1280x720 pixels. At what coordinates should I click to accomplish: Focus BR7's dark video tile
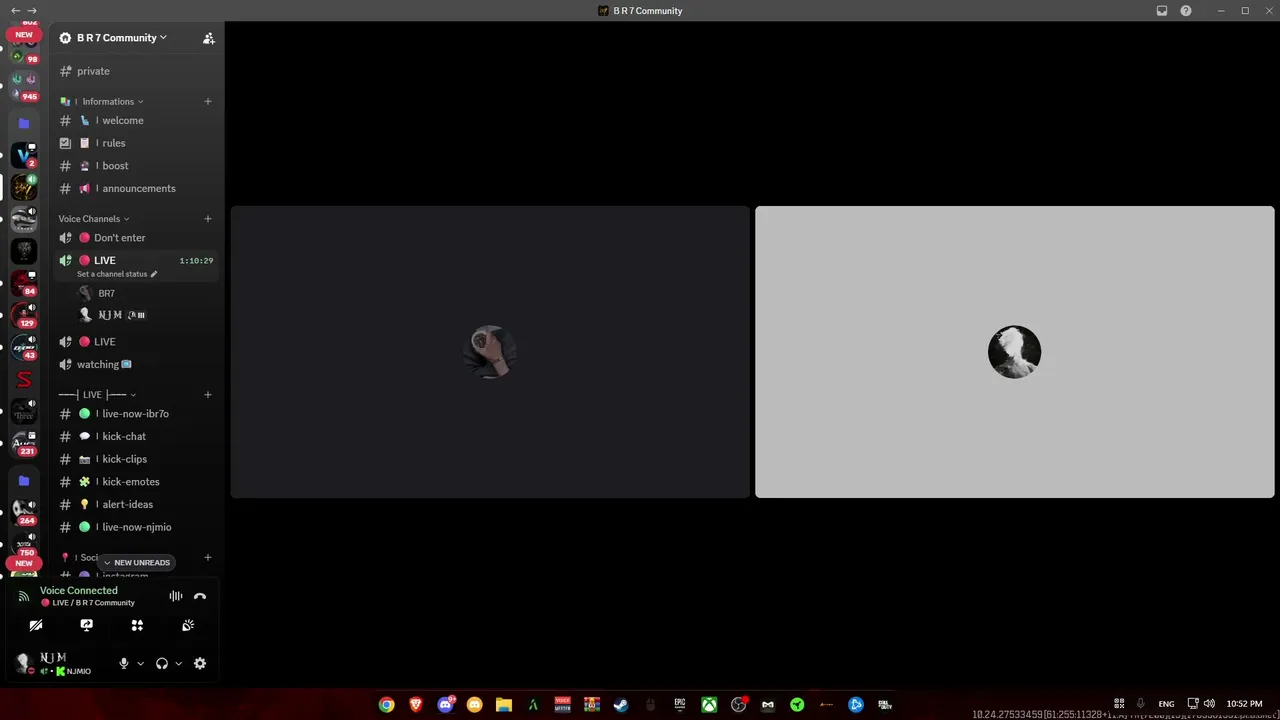tap(490, 352)
